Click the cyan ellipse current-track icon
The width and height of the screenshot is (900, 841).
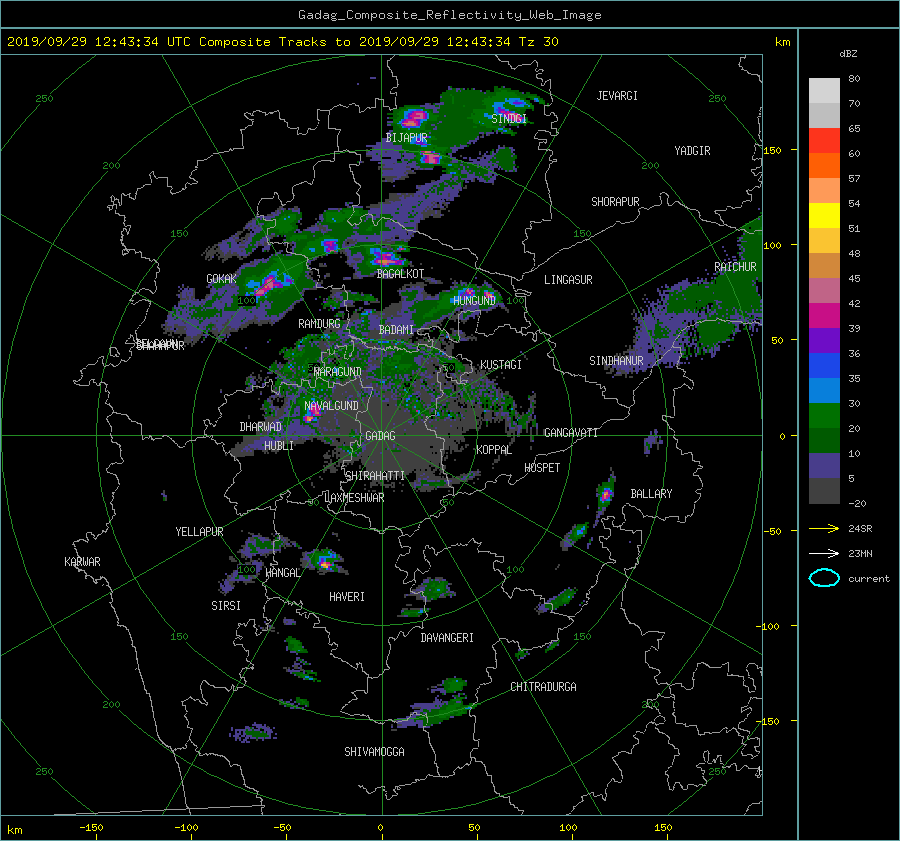(824, 578)
